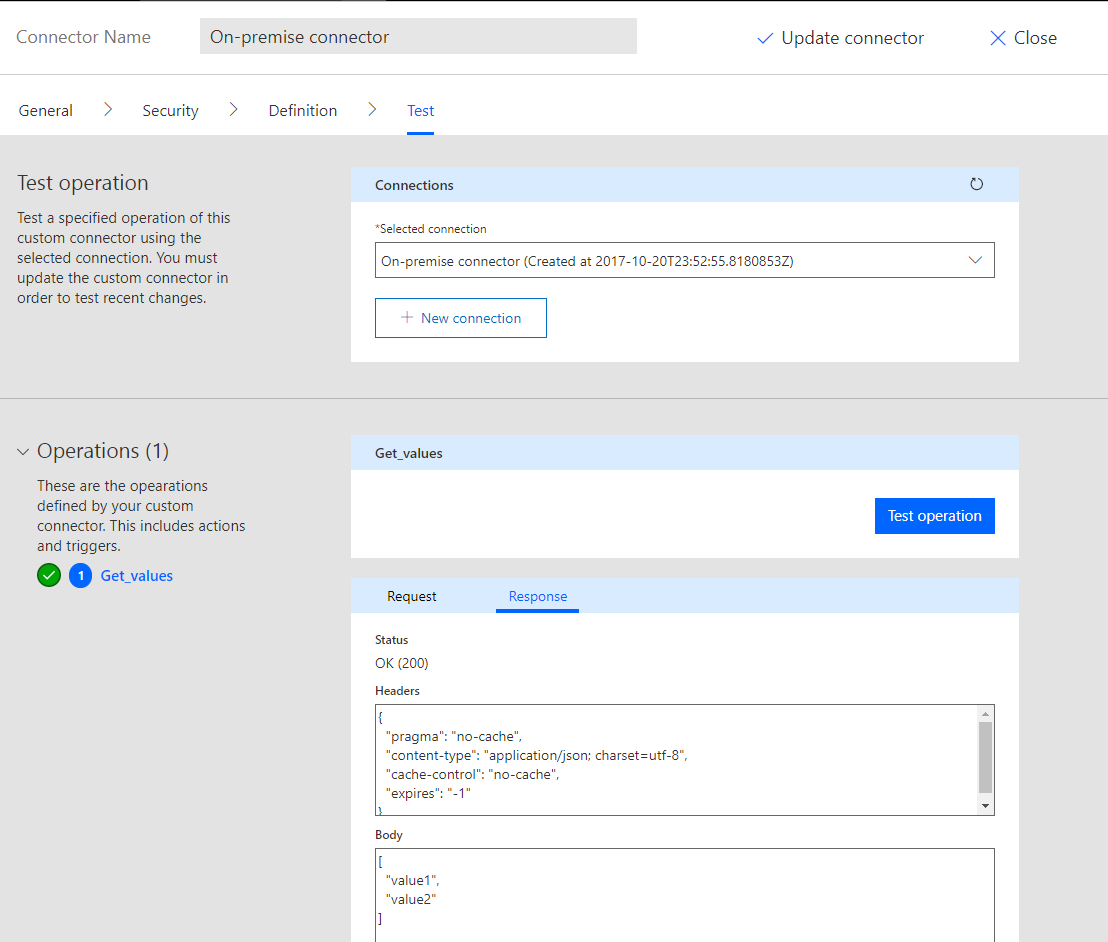Click the plus icon in New connection
1108x942 pixels.
pyautogui.click(x=407, y=318)
